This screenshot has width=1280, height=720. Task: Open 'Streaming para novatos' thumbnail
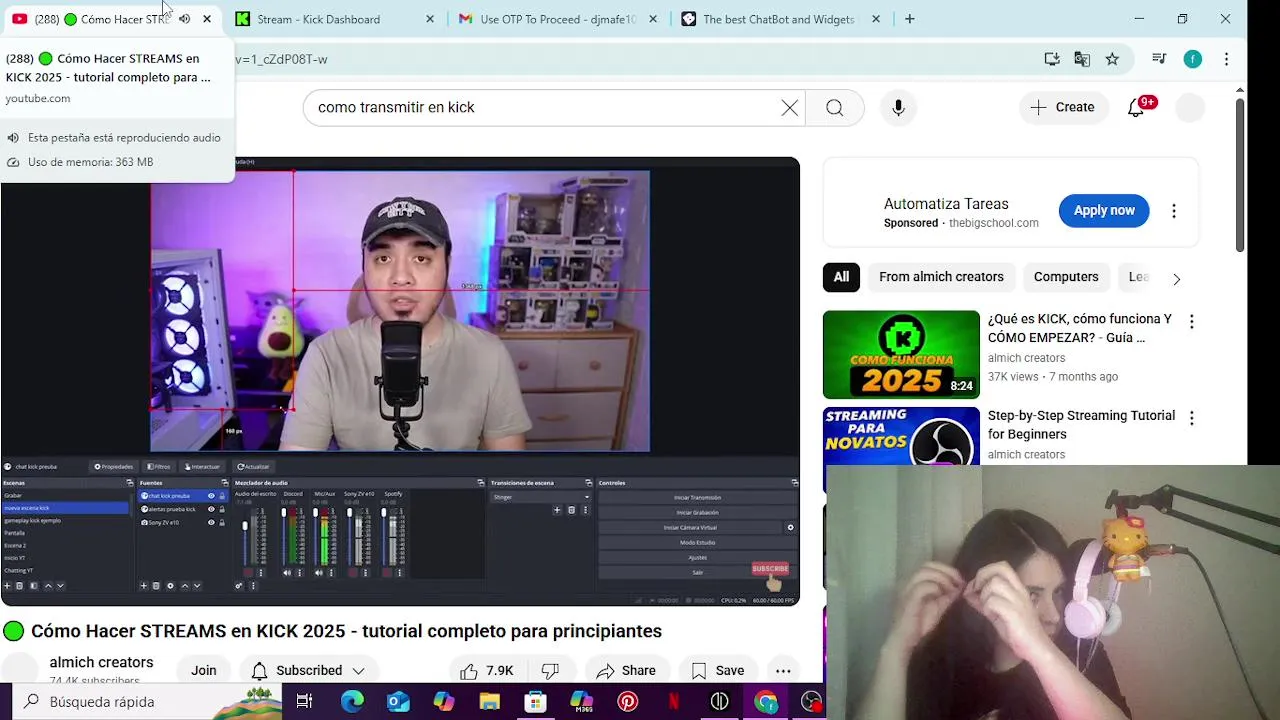tap(901, 435)
